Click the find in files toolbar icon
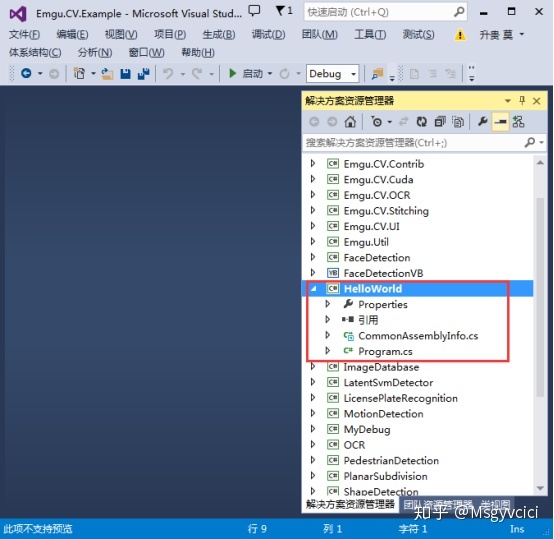 coord(377,73)
